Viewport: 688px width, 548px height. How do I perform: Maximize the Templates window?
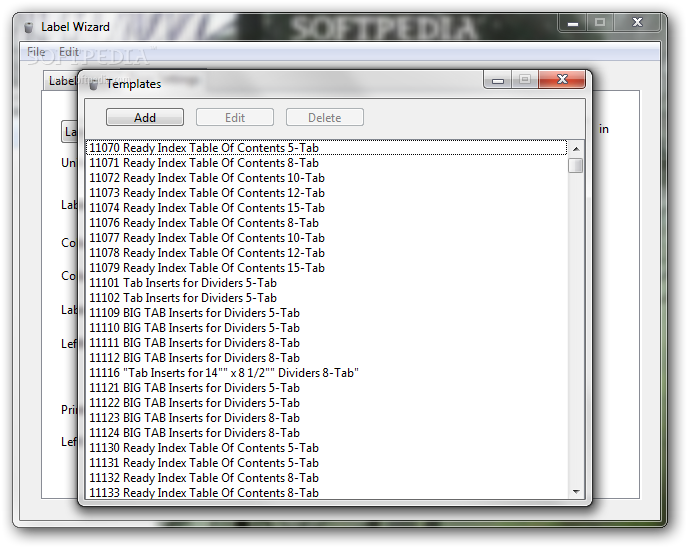525,79
